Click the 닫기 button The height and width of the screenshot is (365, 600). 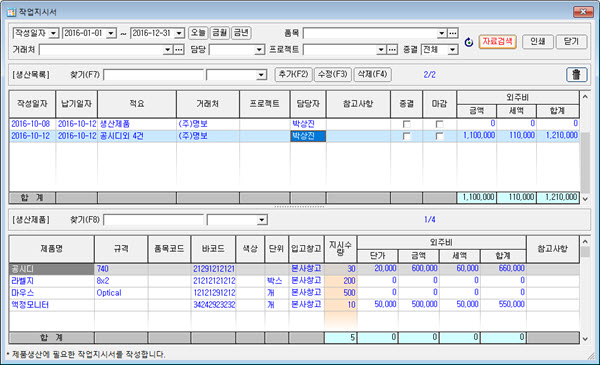point(571,41)
